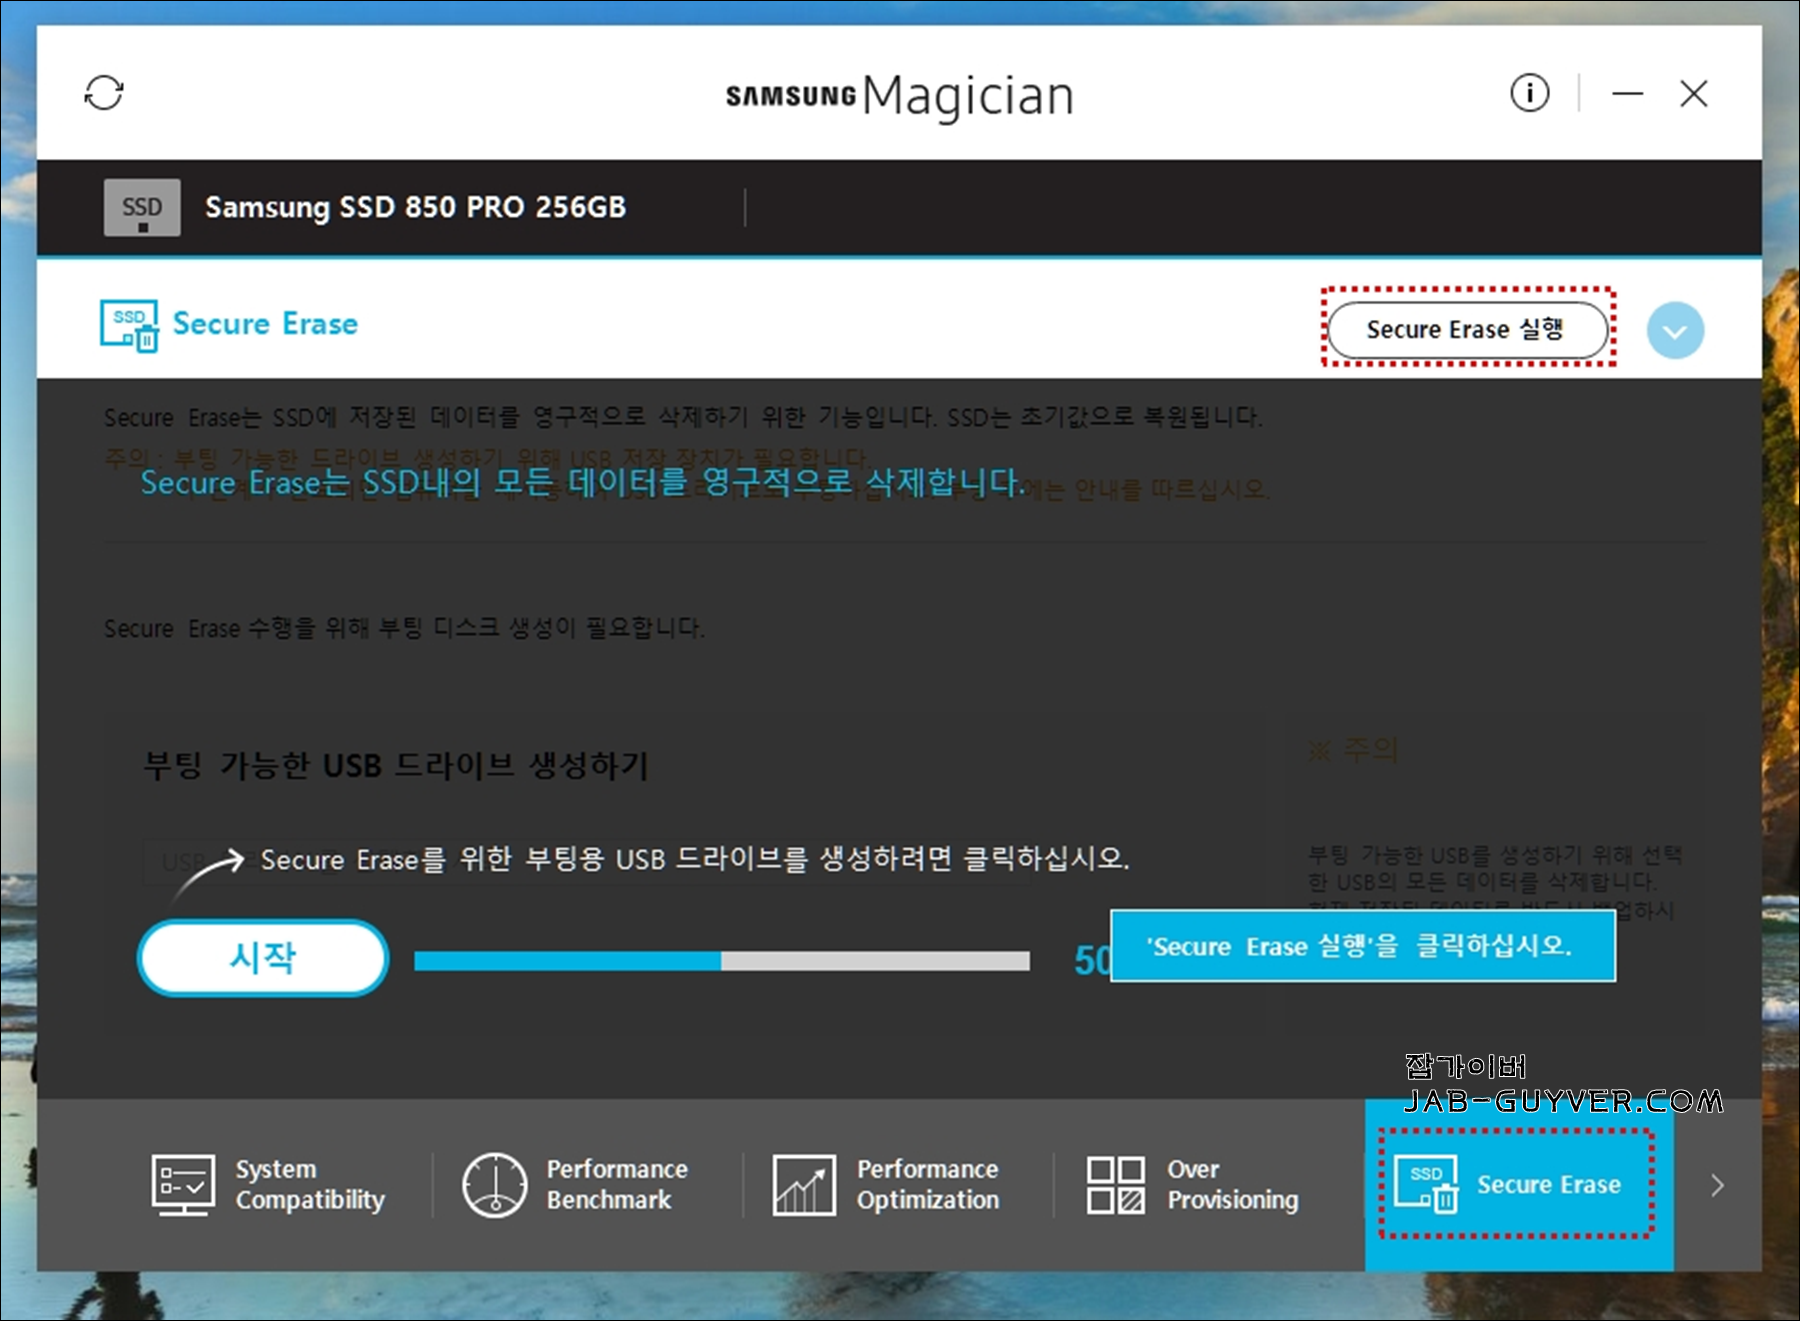Screen dimensions: 1800x1321
Task: Collapse section with blue chevron circle
Action: pyautogui.click(x=1675, y=330)
